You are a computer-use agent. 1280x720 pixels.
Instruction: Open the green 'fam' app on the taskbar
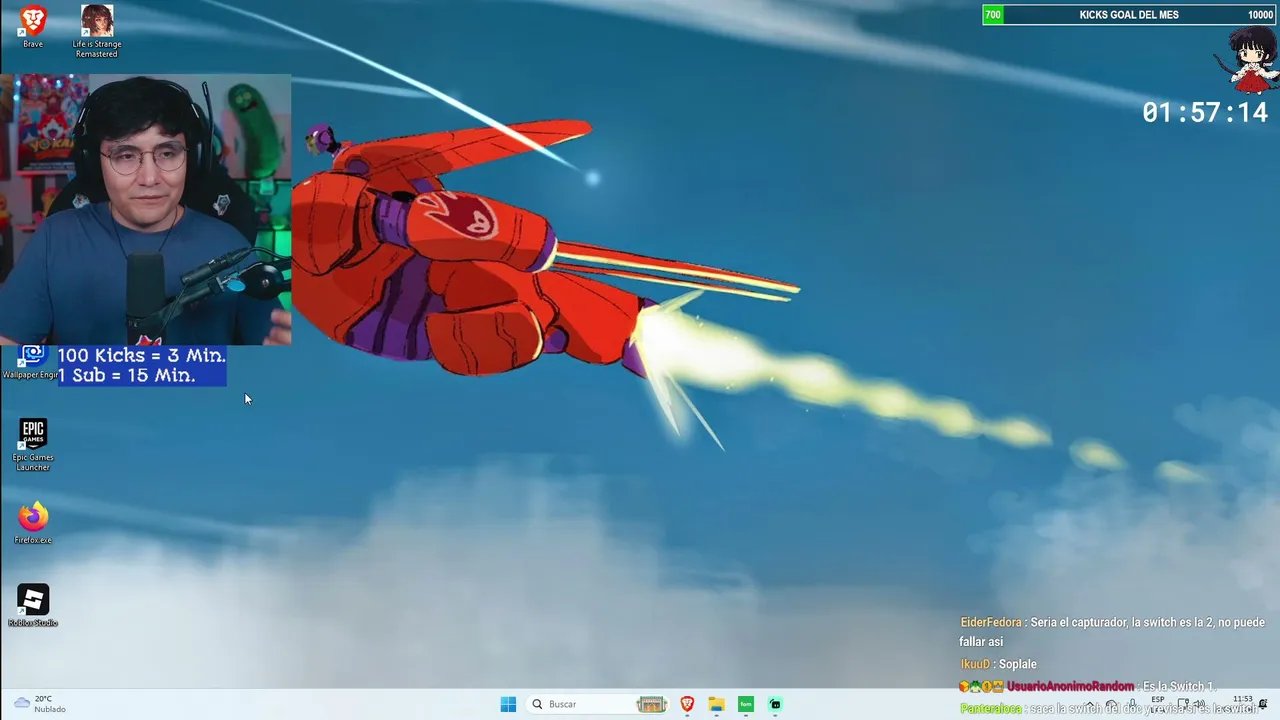pos(746,704)
